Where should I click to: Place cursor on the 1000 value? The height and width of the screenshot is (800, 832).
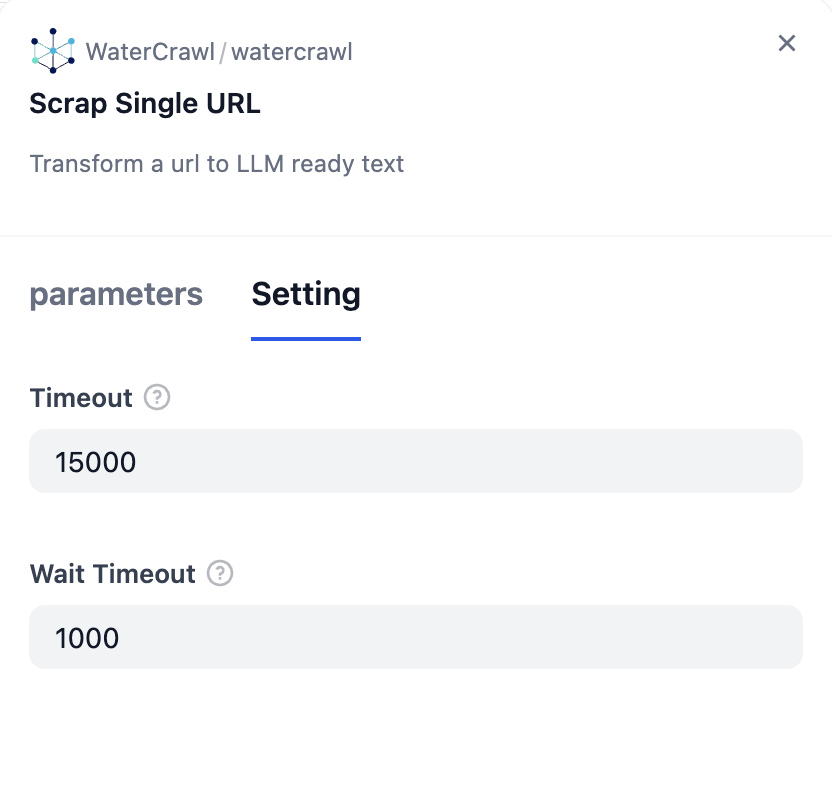pos(88,638)
